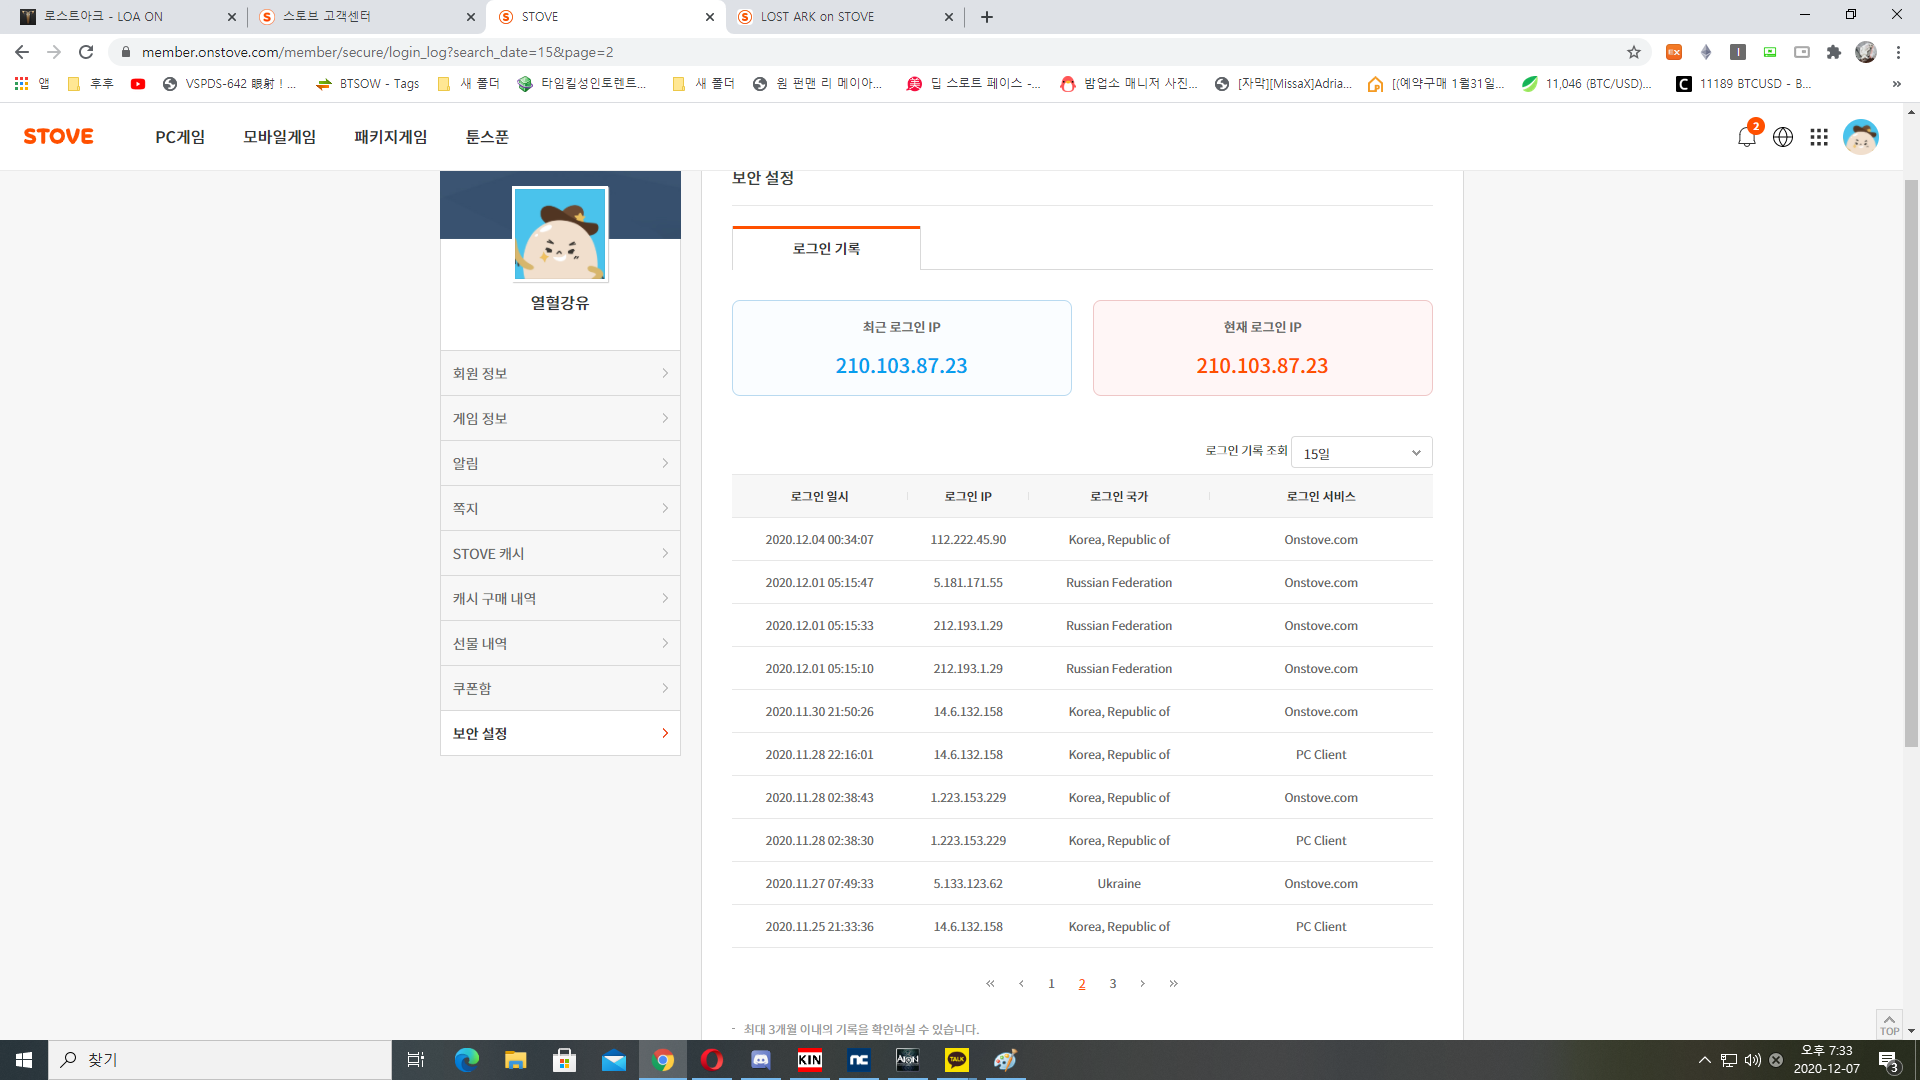1920x1080 pixels.
Task: Go to page 3 of login log
Action: (1112, 984)
